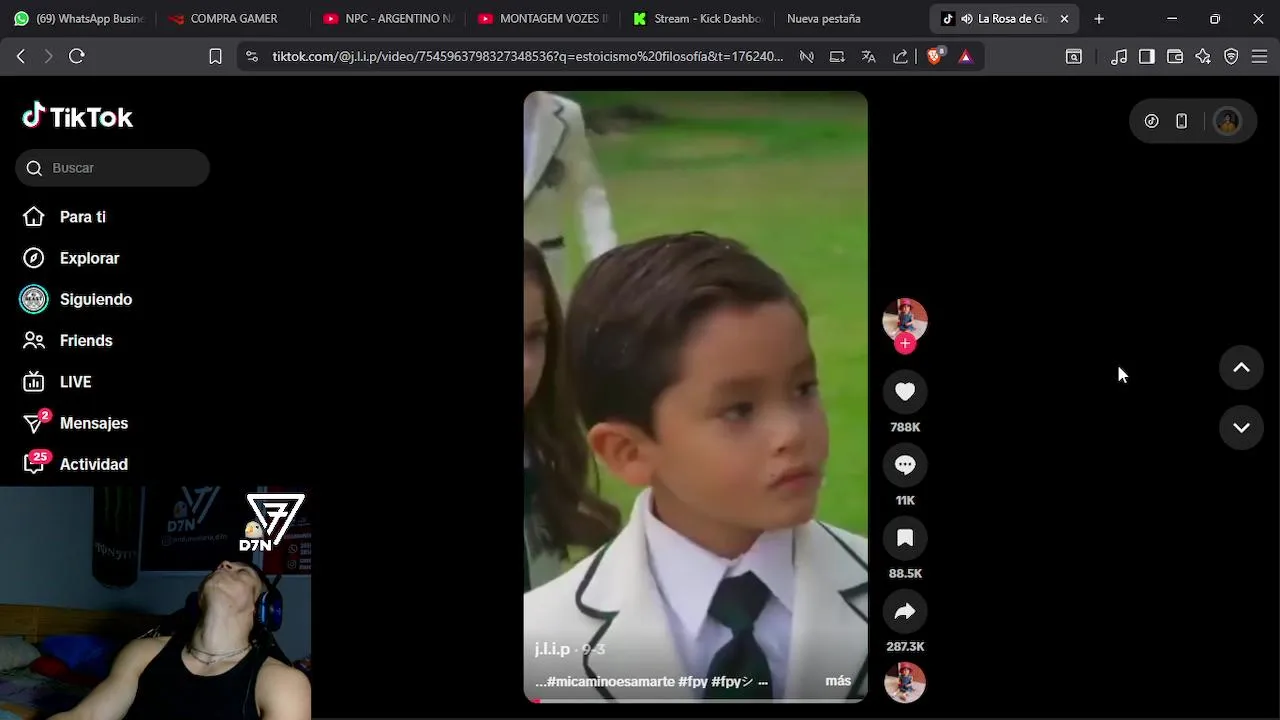Open get coins icon top right
The image size is (1280, 720).
click(x=1152, y=121)
